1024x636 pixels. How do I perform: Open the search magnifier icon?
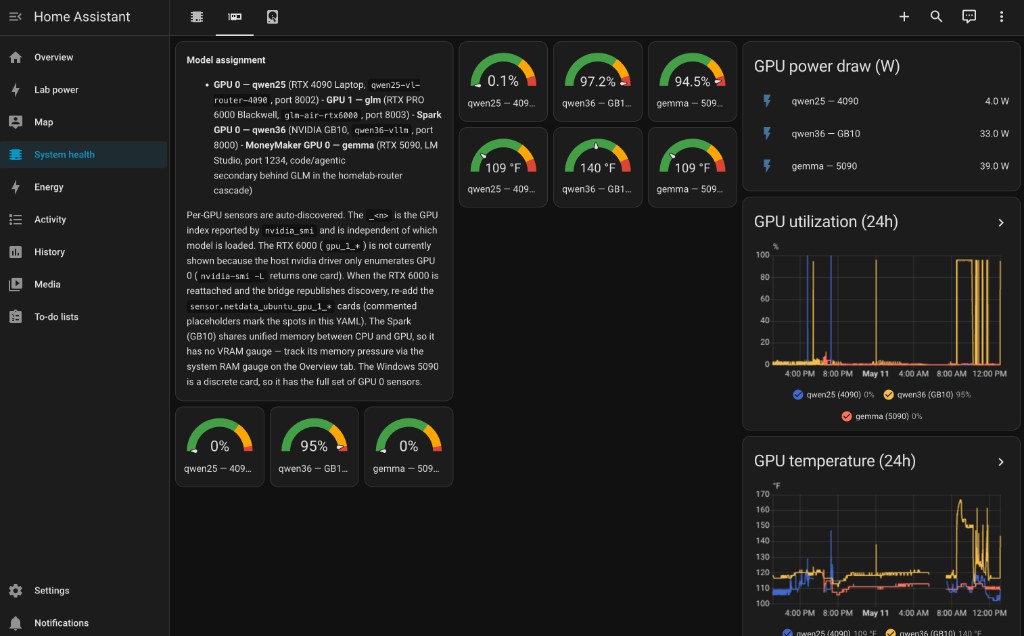click(936, 17)
